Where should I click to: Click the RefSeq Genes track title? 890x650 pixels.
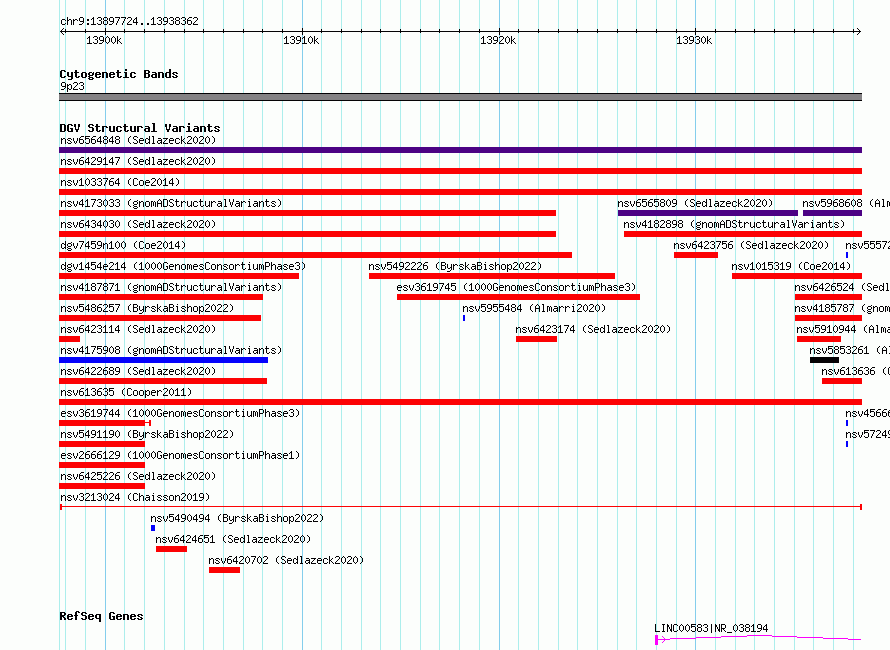[101, 616]
